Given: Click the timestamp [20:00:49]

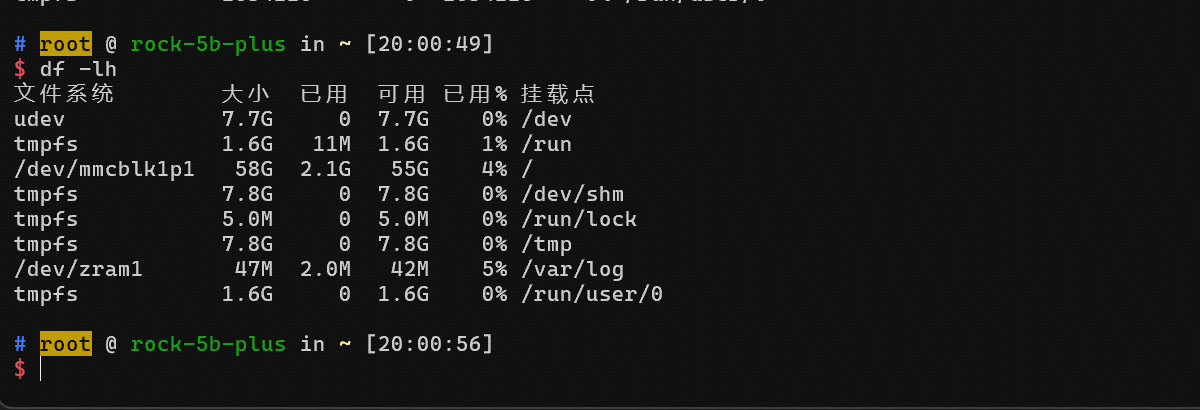Looking at the screenshot, I should pyautogui.click(x=430, y=45).
